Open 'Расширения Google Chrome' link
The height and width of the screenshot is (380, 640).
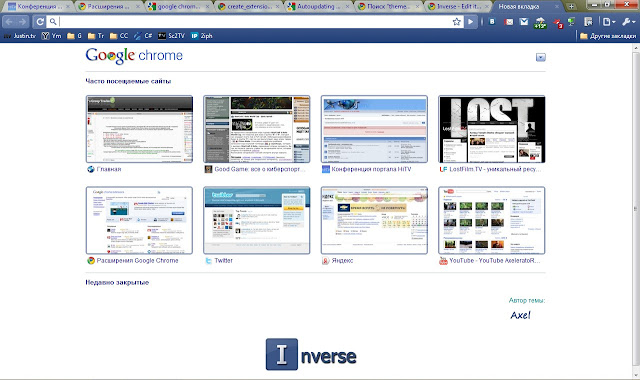tap(138, 260)
